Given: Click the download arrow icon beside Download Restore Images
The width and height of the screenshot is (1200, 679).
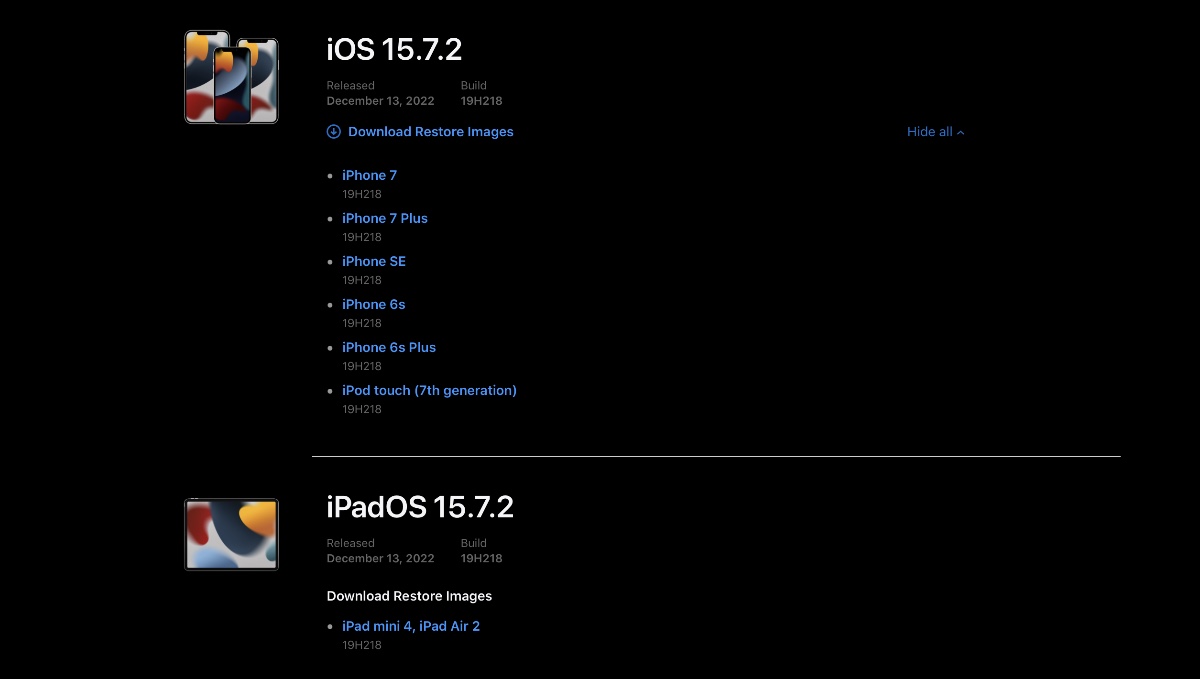Looking at the screenshot, I should tap(334, 132).
